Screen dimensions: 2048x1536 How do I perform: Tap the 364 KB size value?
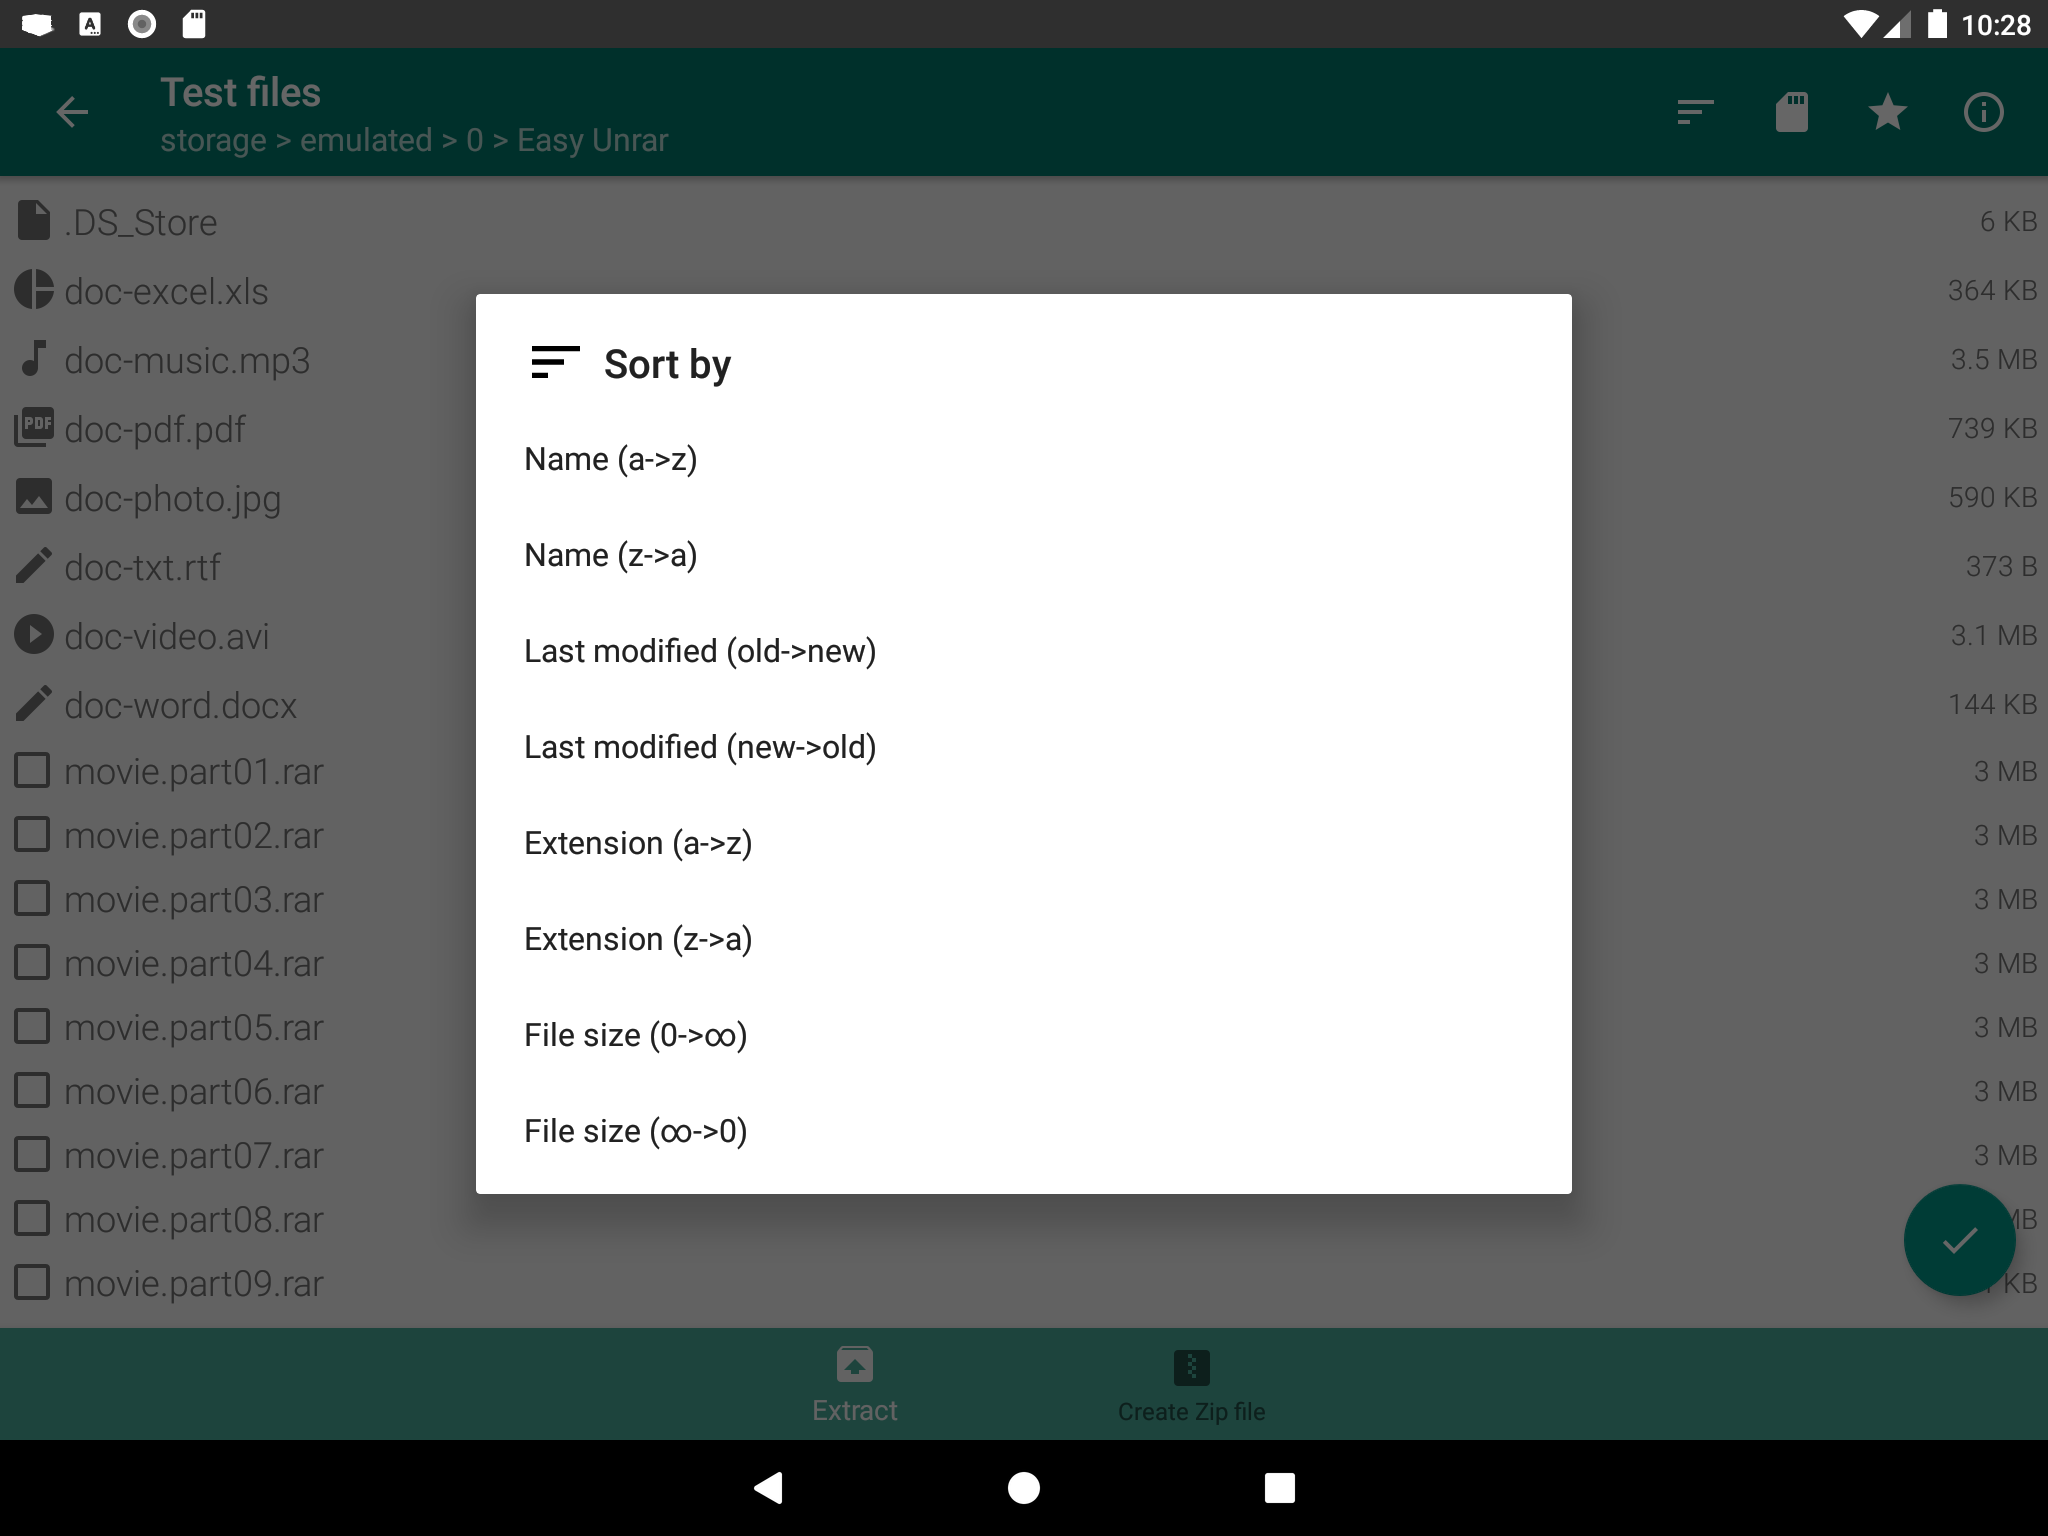(x=1992, y=290)
